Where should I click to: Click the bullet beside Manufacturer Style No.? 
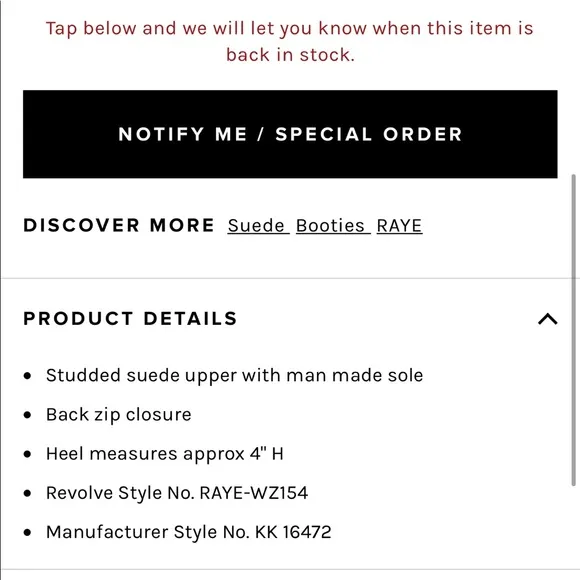(27, 533)
